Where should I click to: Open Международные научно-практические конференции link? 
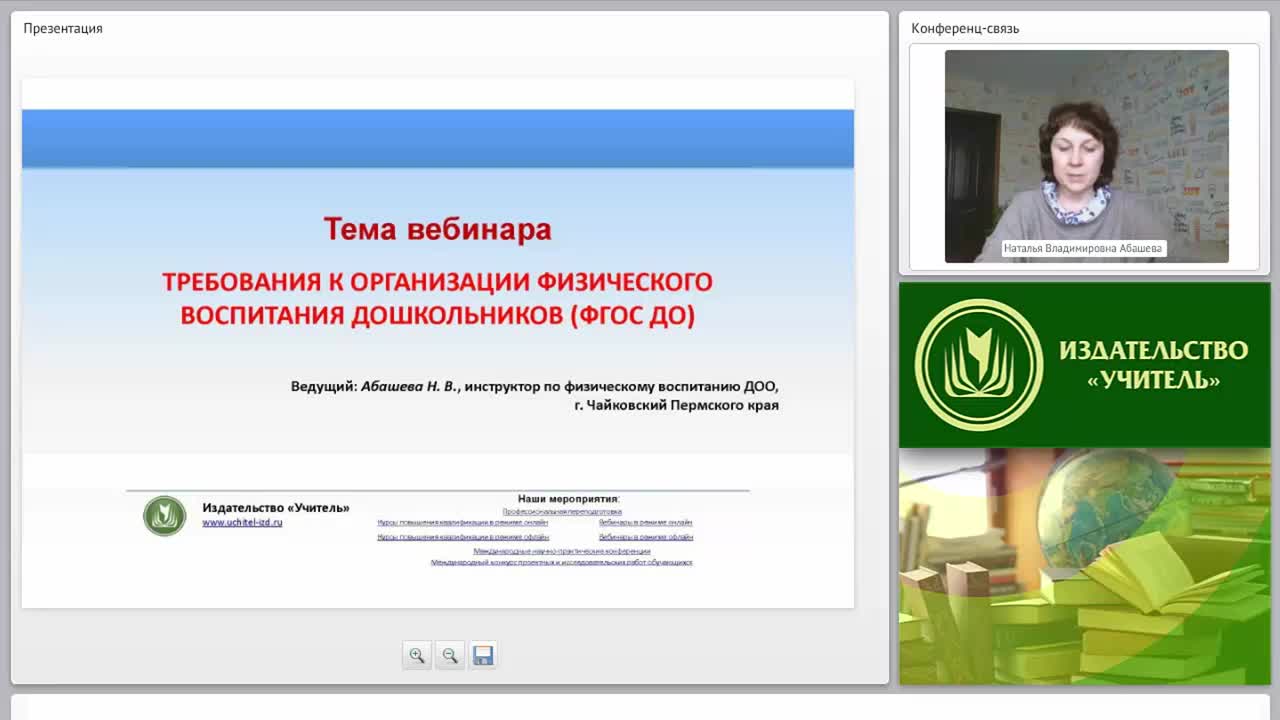562,551
